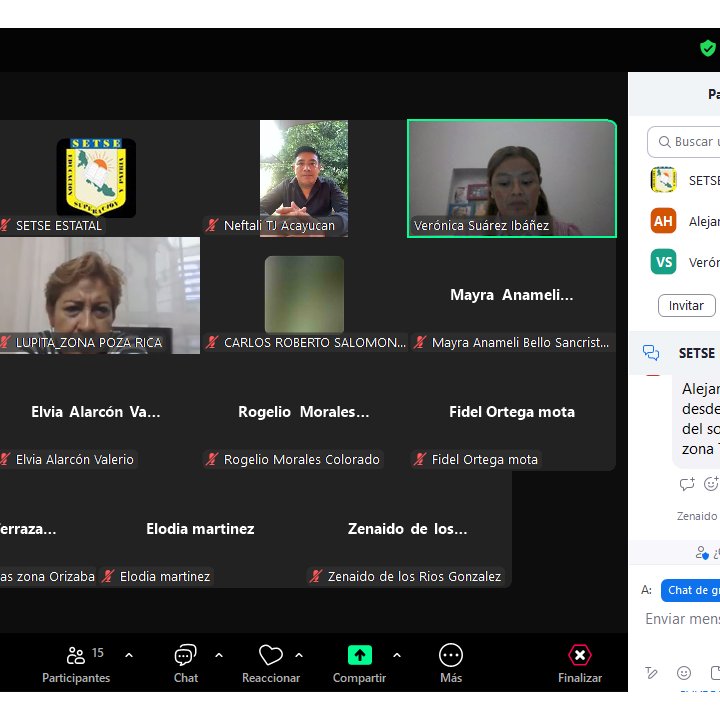Click the green Compartir share icon

[359, 655]
